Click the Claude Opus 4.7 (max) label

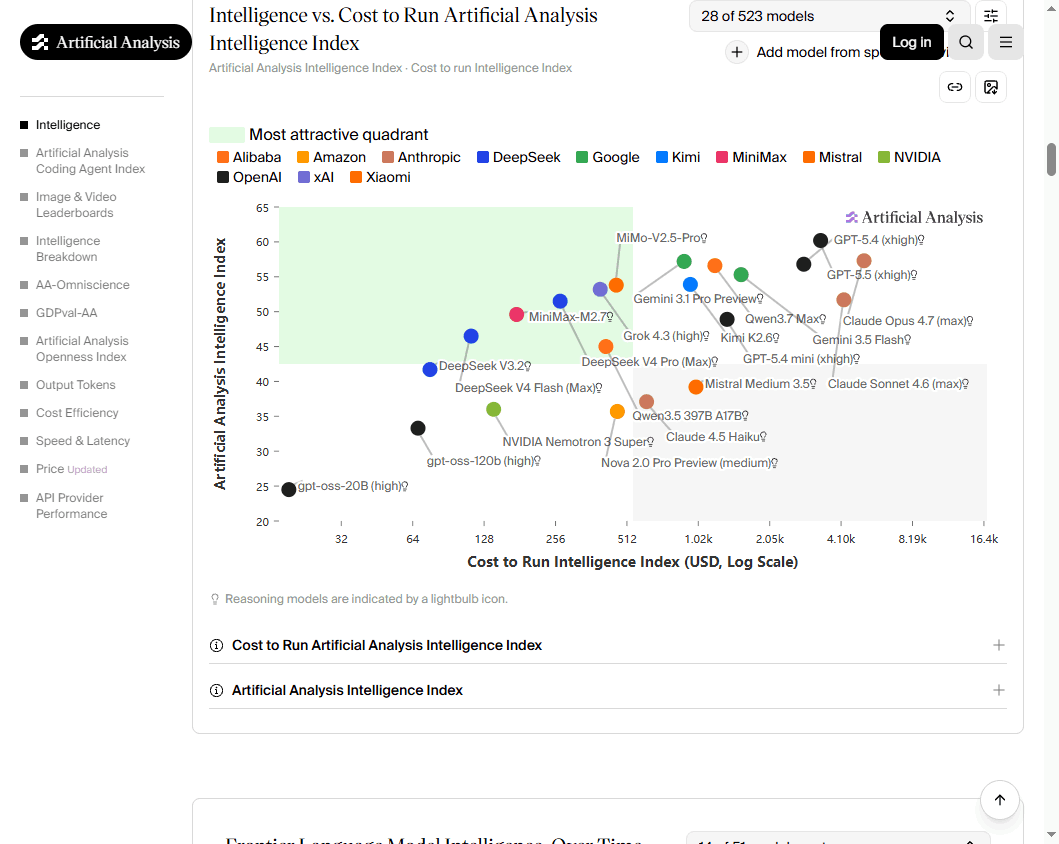(908, 321)
